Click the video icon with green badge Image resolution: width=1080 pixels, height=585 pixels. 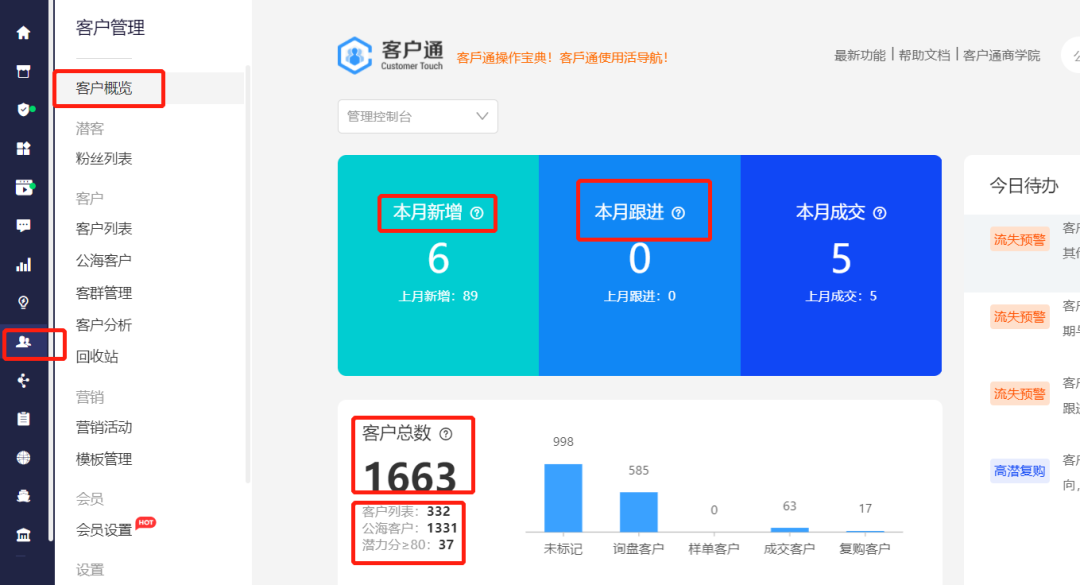(x=22, y=187)
